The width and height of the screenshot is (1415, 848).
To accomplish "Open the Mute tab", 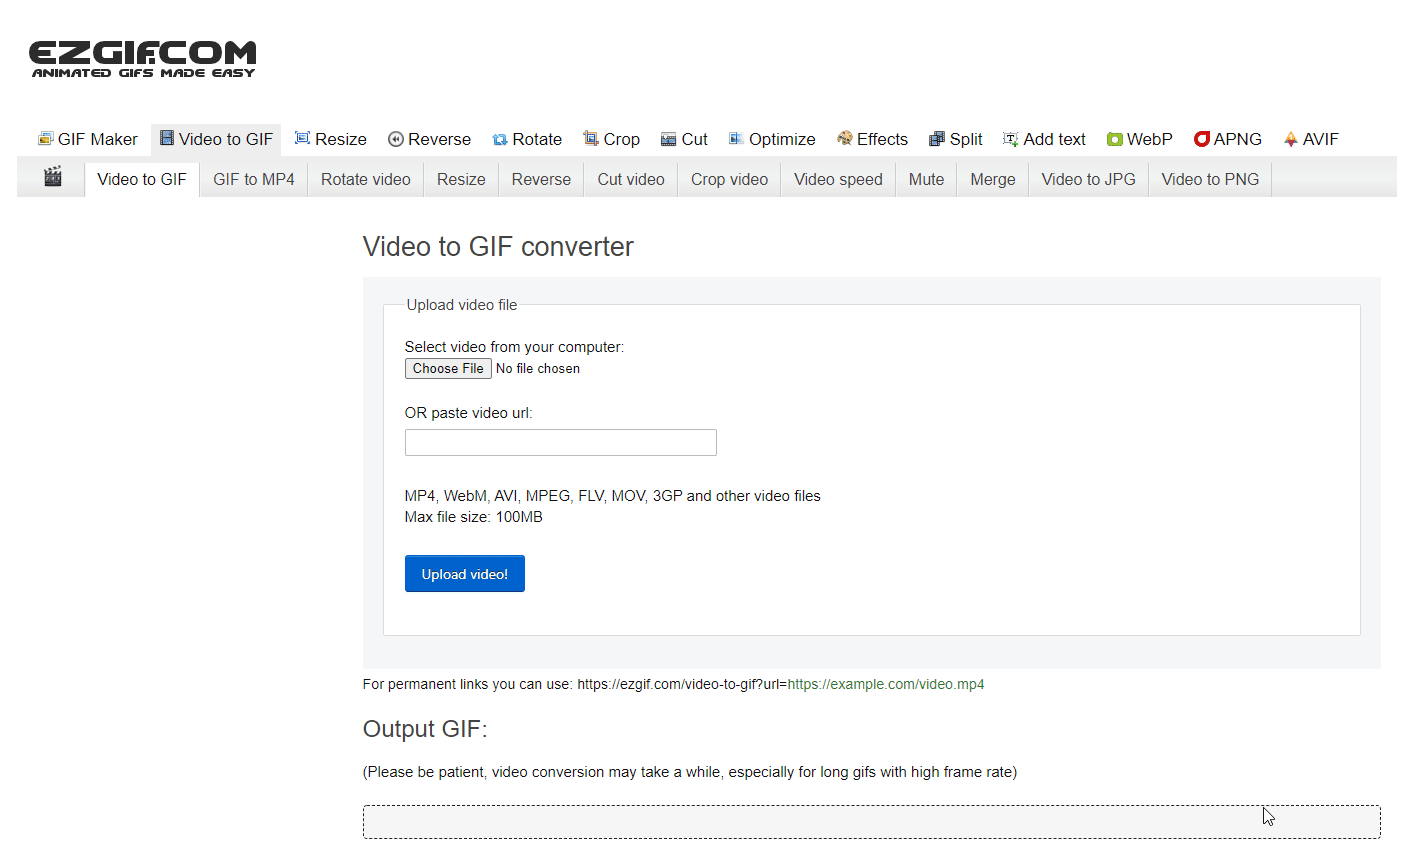I will [926, 180].
